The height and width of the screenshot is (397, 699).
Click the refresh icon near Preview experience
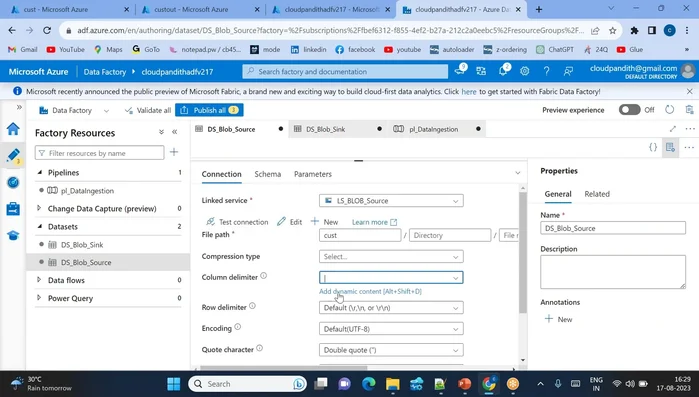point(670,110)
